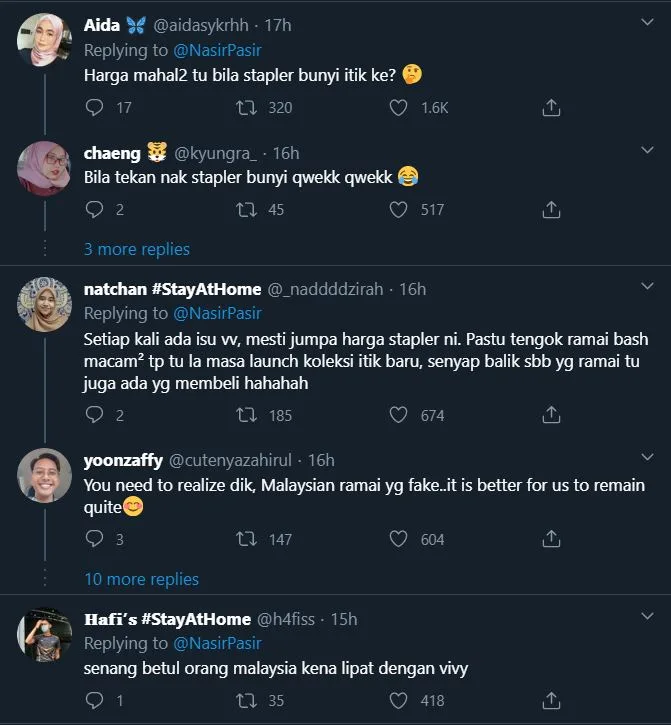
Task: Reply to chaeng's qwekk qwekk tweet
Action: [95, 209]
